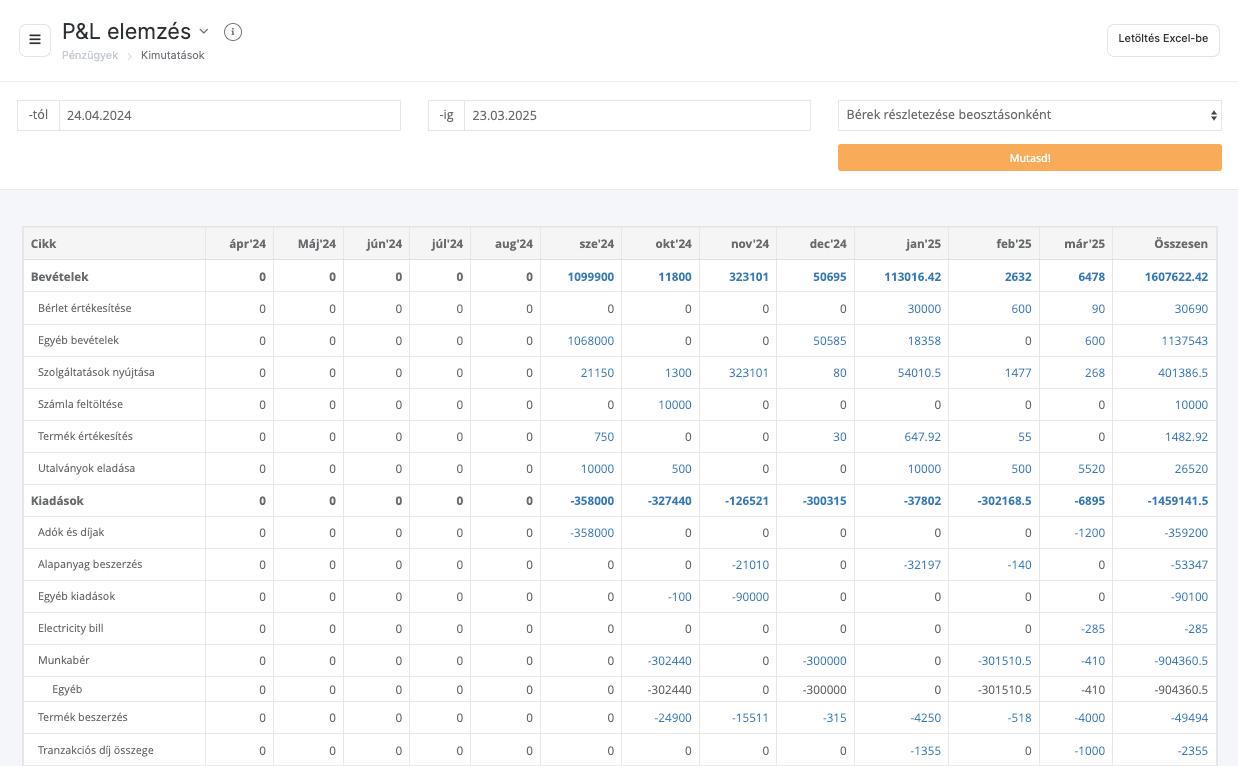Open the Bérek részletezése beosztásonként dropdown
The width and height of the screenshot is (1238, 766).
click(1029, 115)
